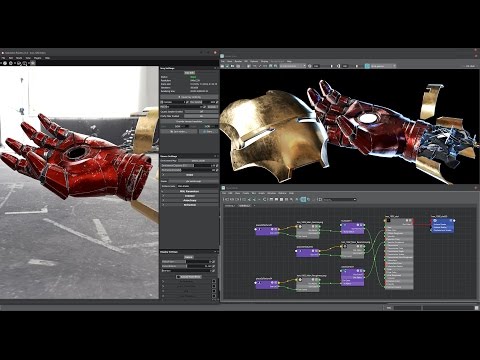Open File menu in left render window
The image size is (480, 360).
(x=3, y=58)
